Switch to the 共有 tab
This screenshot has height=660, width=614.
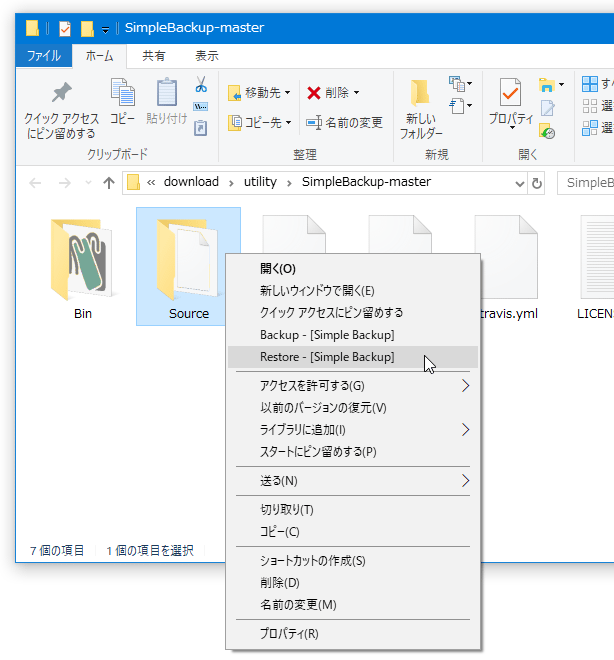pos(154,56)
